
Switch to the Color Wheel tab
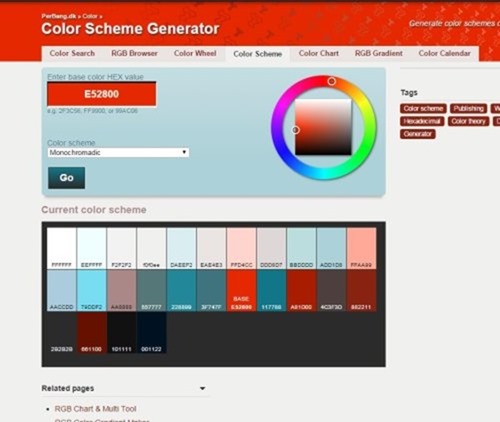coord(195,53)
